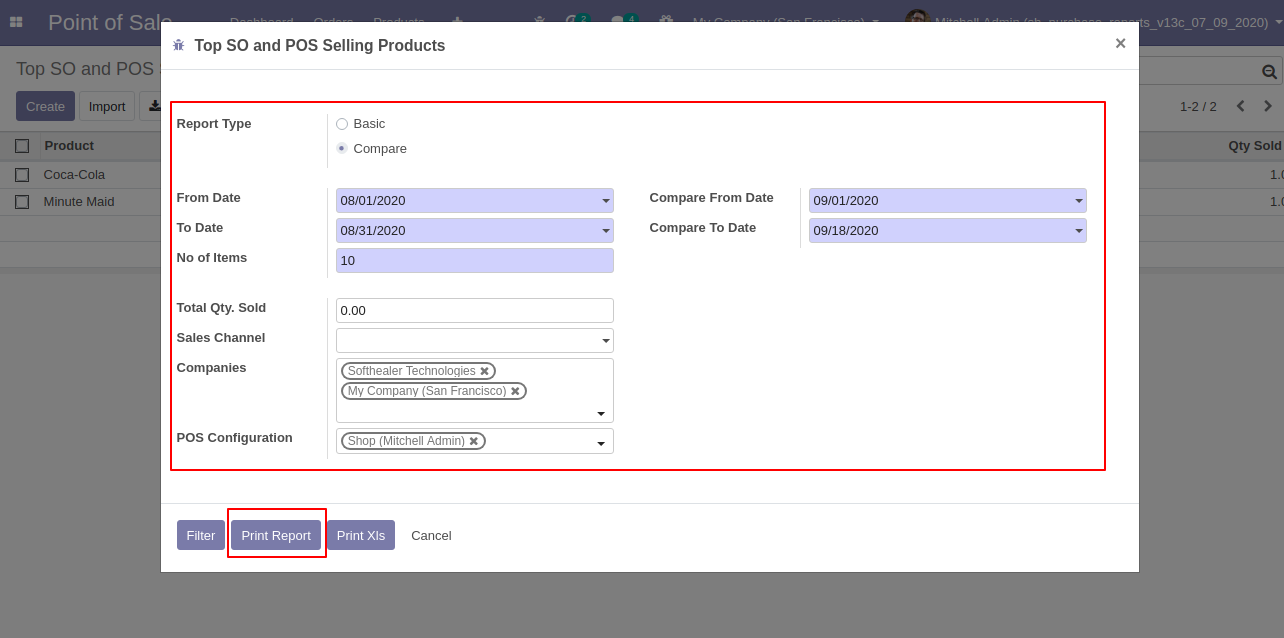1284x638 pixels.
Task: Click the bug icon in dialog title
Action: 178,45
